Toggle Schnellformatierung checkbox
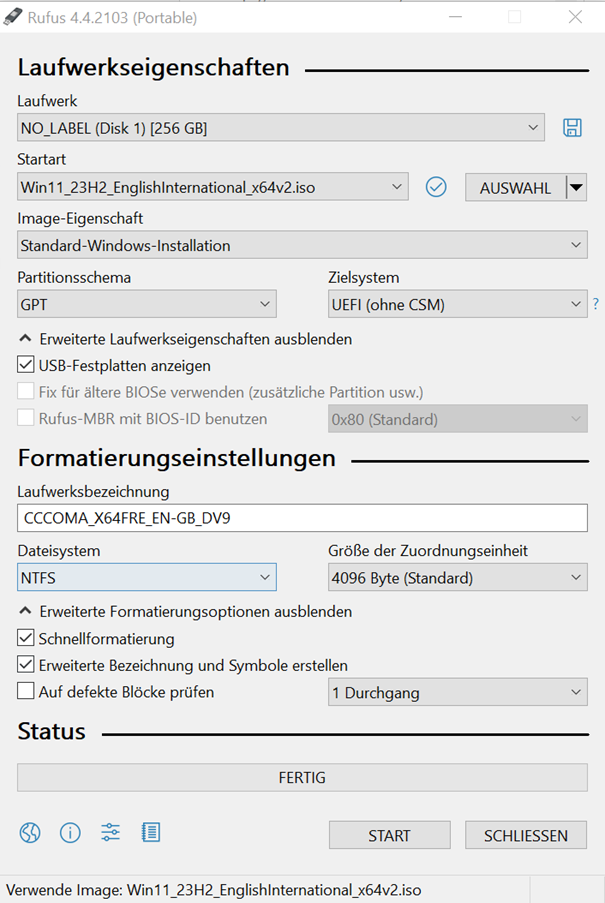 [25, 638]
